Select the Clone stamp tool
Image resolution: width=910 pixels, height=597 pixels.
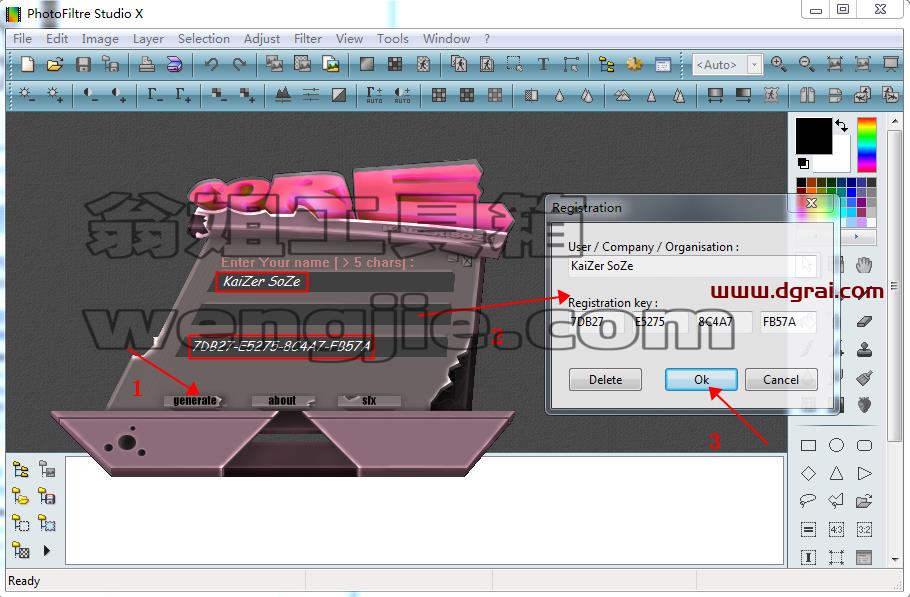tap(864, 349)
